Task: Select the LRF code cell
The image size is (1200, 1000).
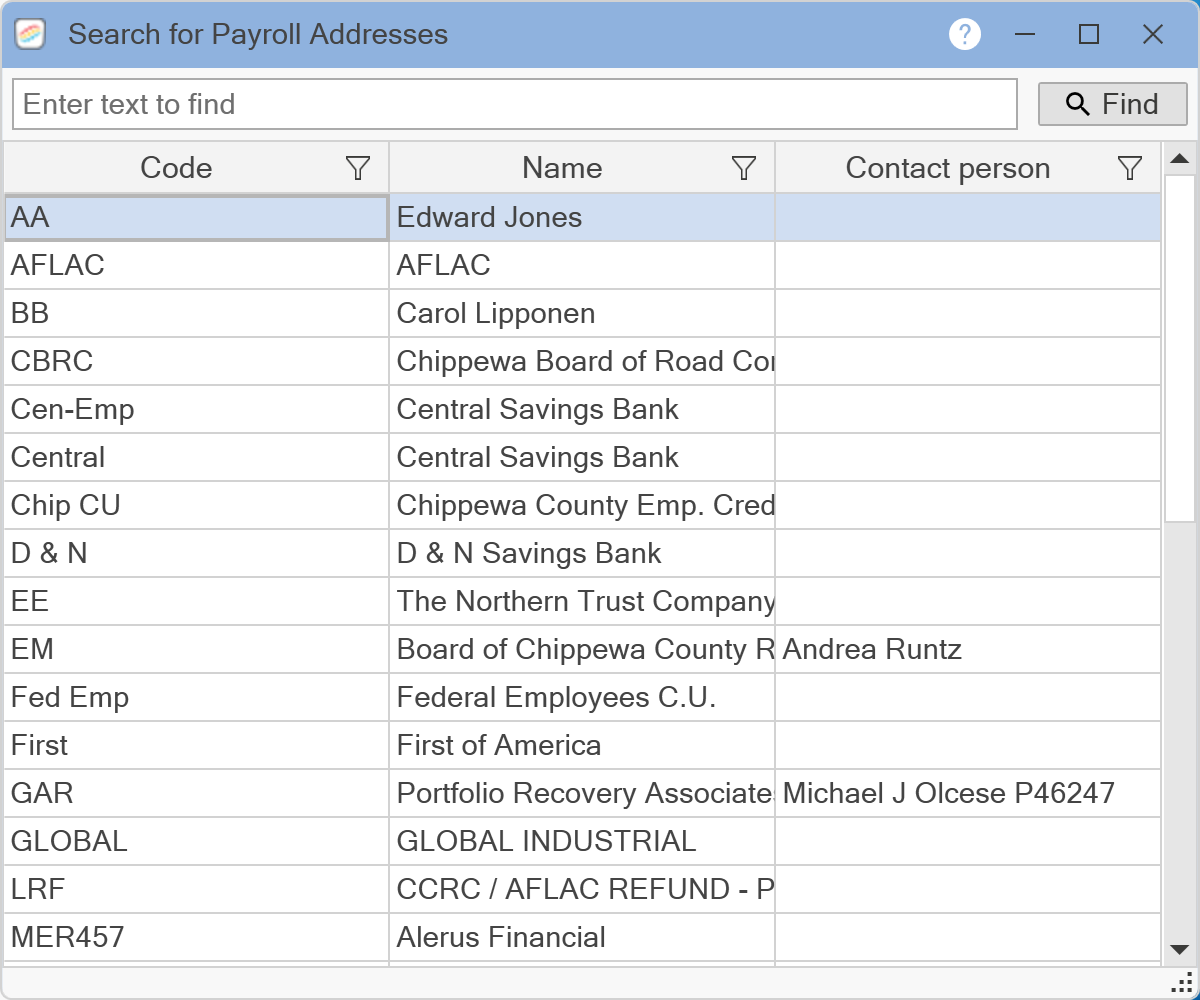Action: point(196,890)
